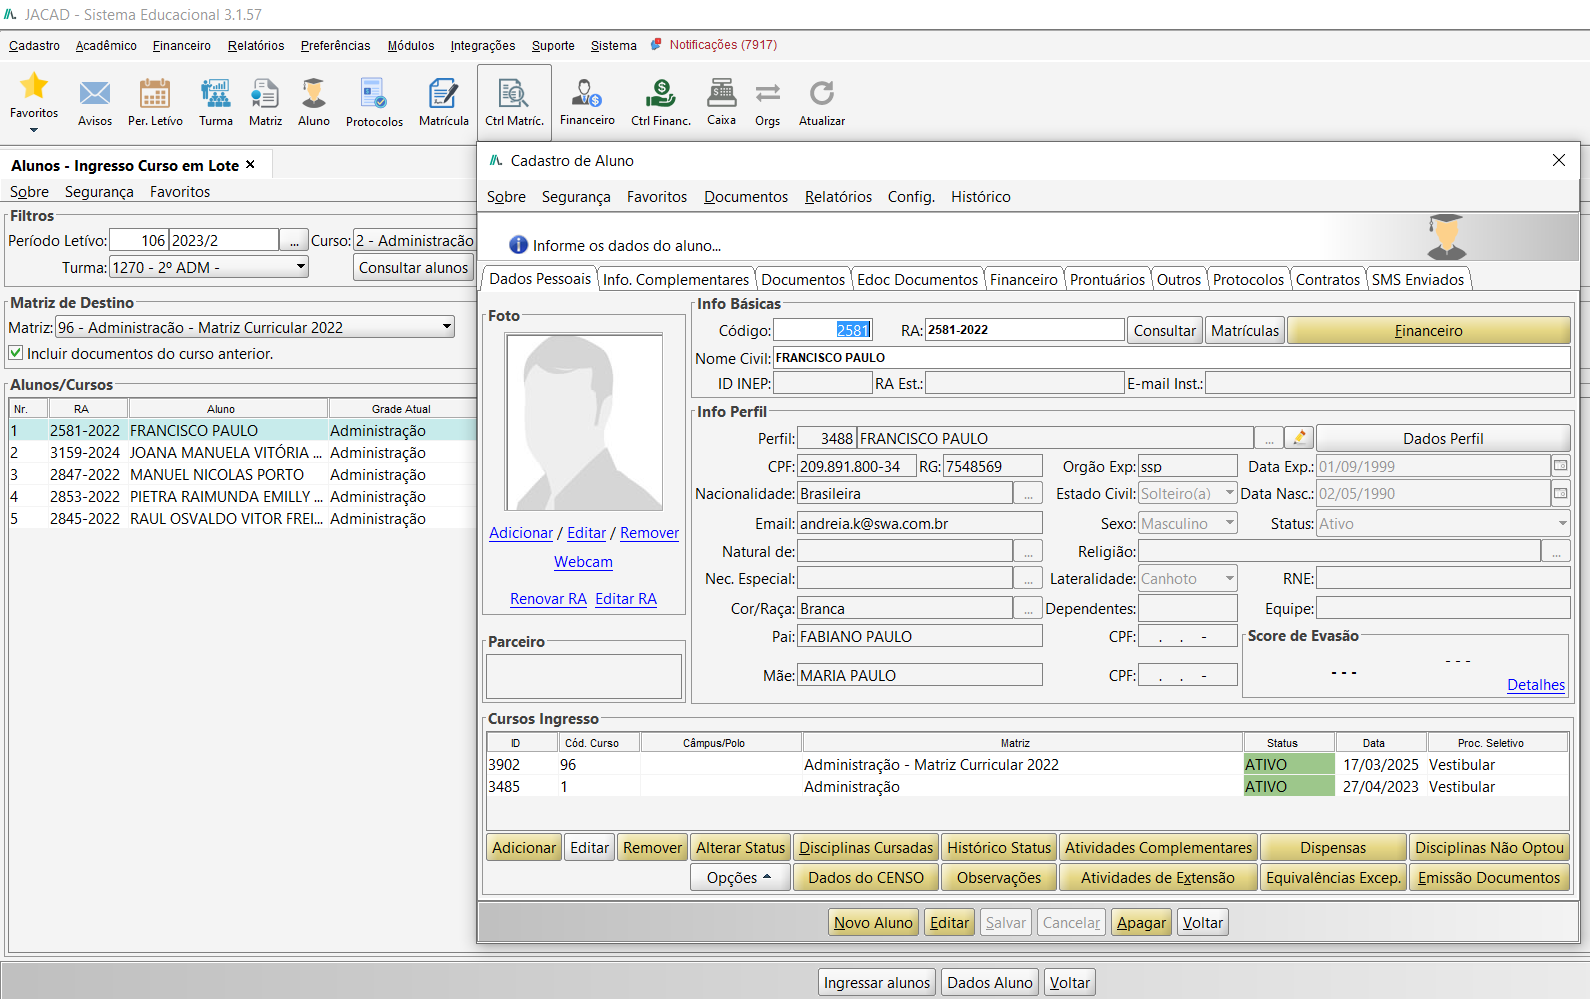This screenshot has height=999, width=1590.
Task: Expand the Opções button menu
Action: (x=739, y=878)
